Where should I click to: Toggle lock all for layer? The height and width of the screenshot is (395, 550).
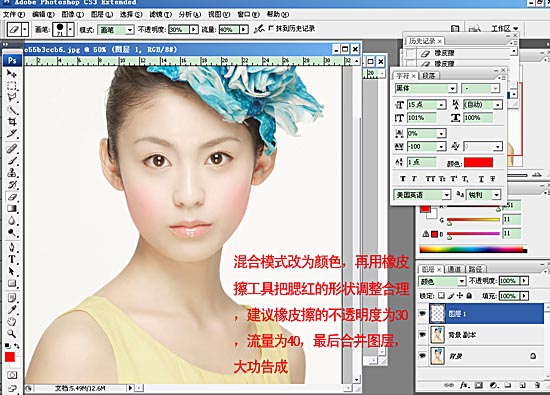tap(469, 296)
